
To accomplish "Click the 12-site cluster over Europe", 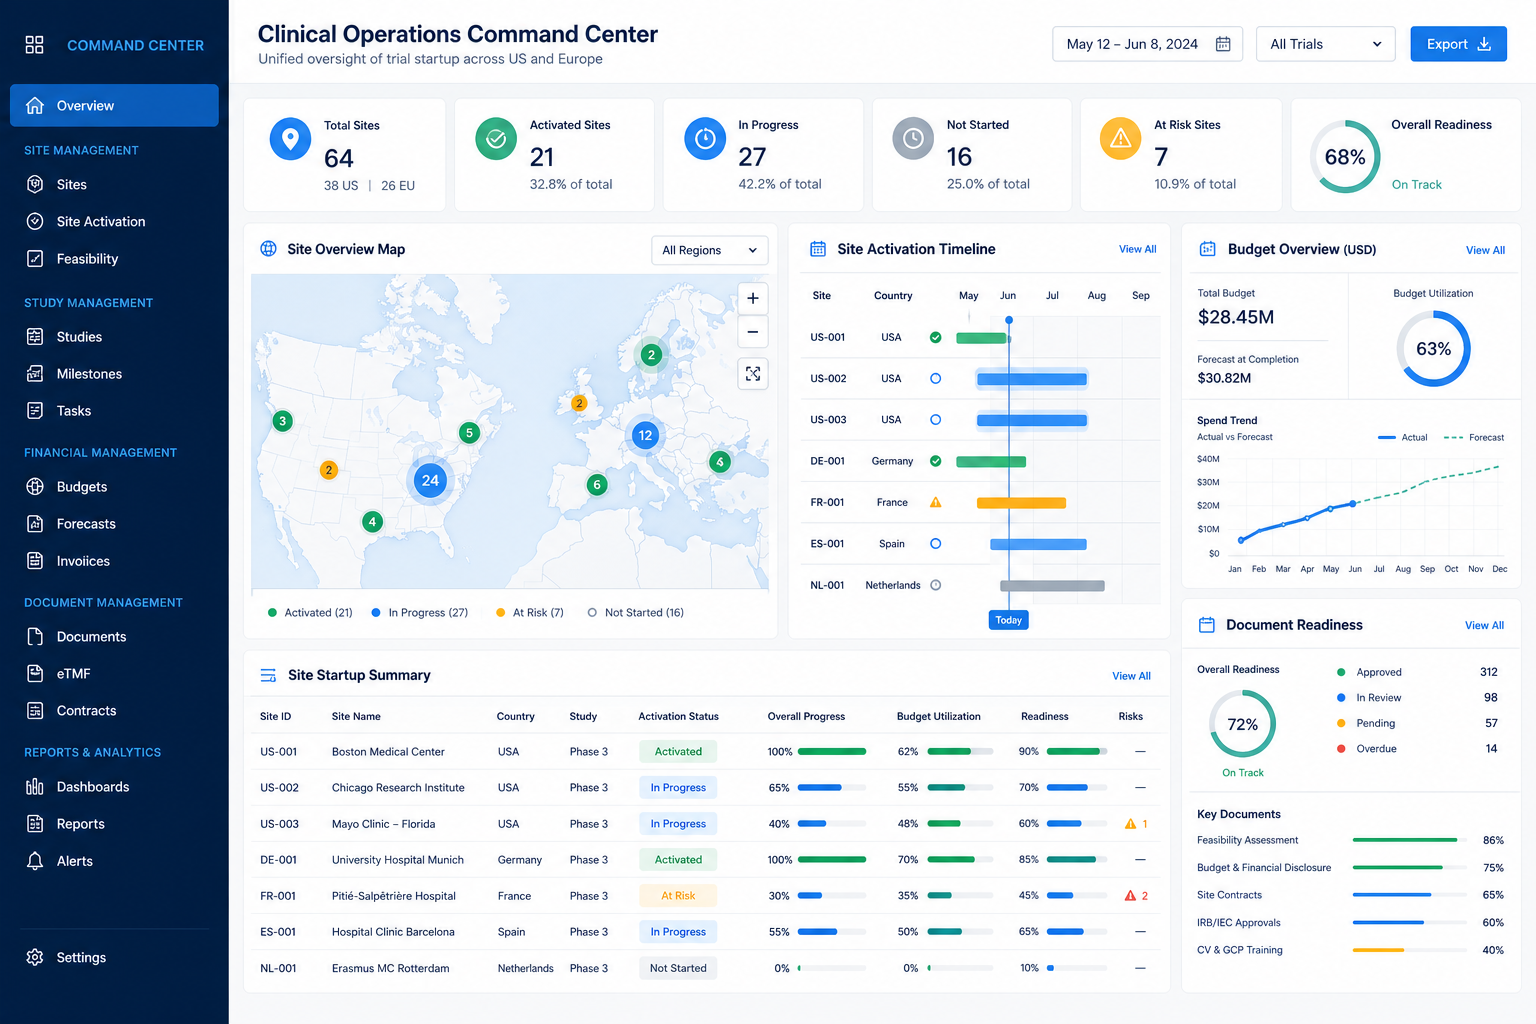I will (645, 435).
